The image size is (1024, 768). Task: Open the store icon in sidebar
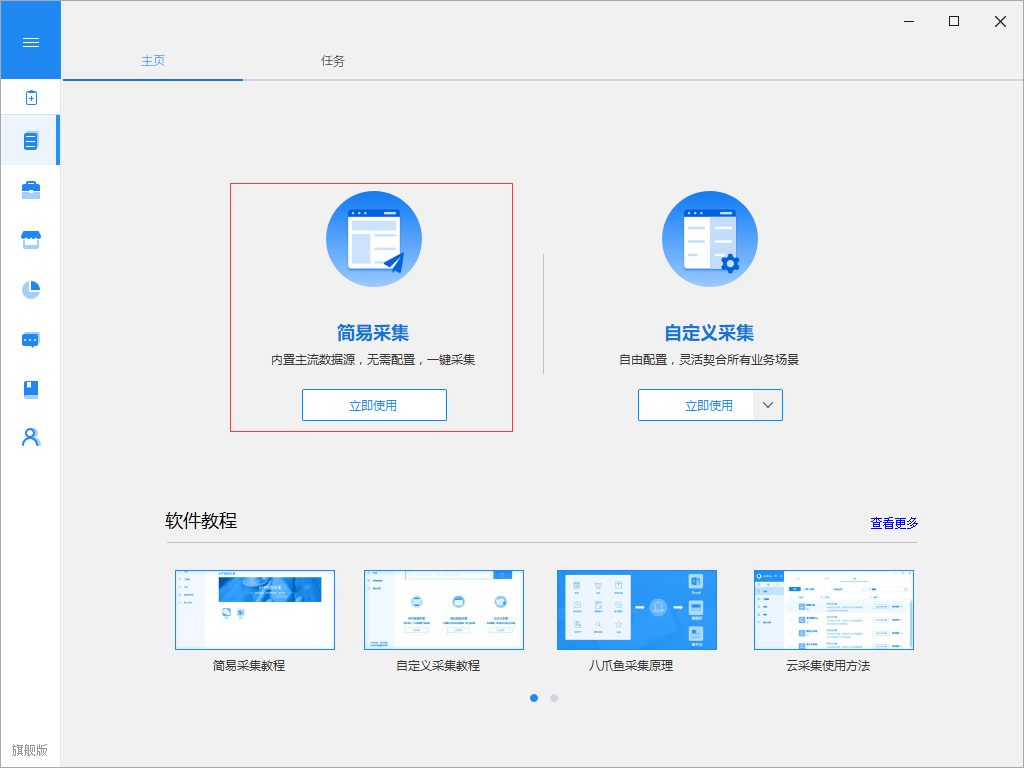coord(31,240)
